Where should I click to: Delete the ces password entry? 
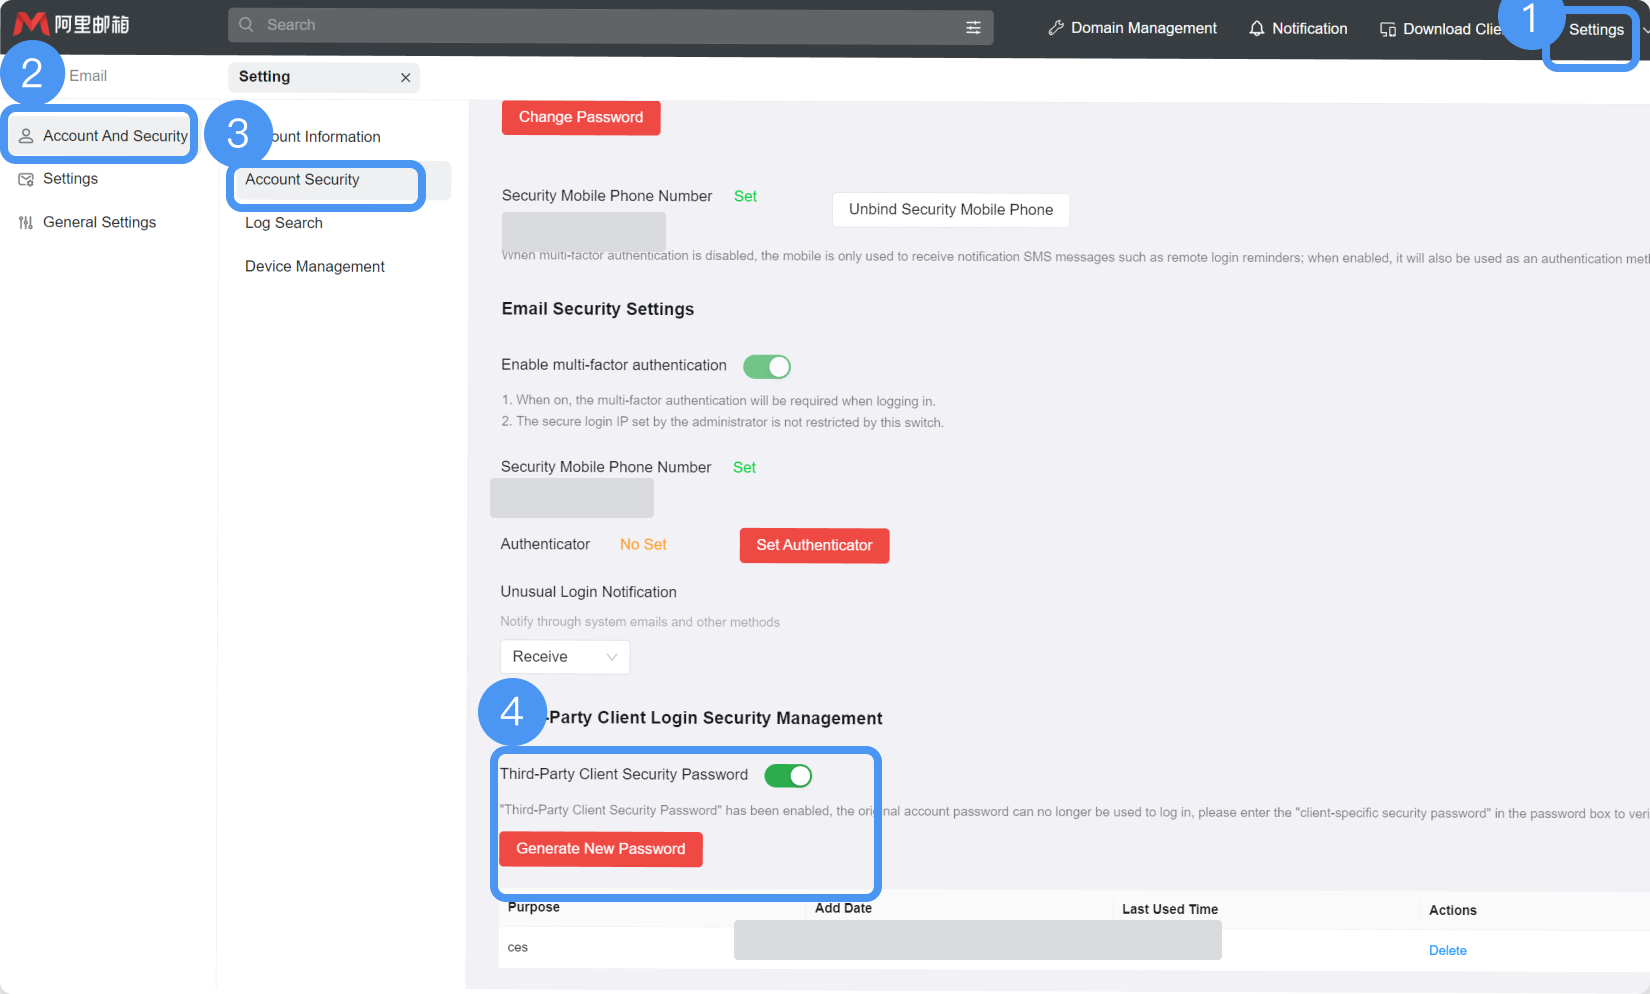click(x=1448, y=951)
